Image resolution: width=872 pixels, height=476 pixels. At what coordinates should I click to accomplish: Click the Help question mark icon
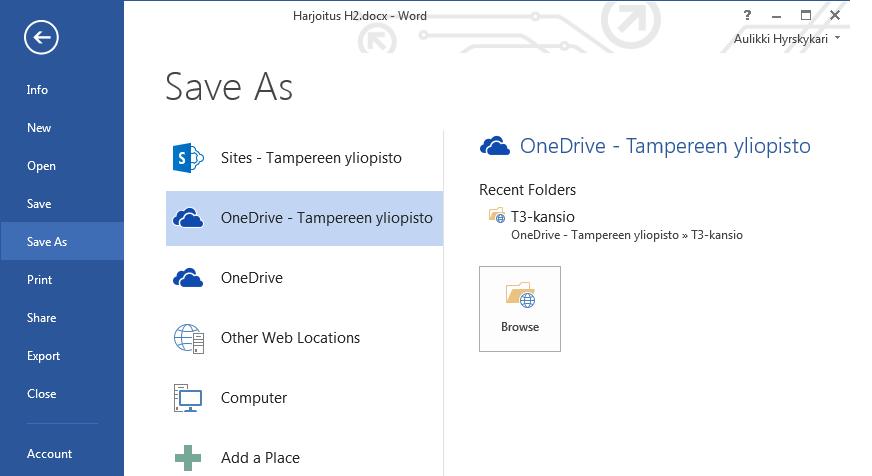[x=747, y=15]
